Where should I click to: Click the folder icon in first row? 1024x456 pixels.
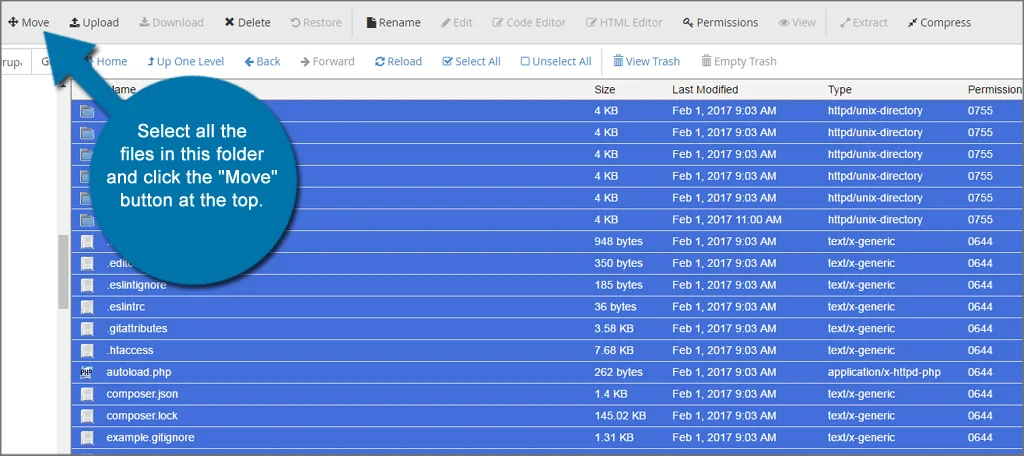tap(87, 111)
